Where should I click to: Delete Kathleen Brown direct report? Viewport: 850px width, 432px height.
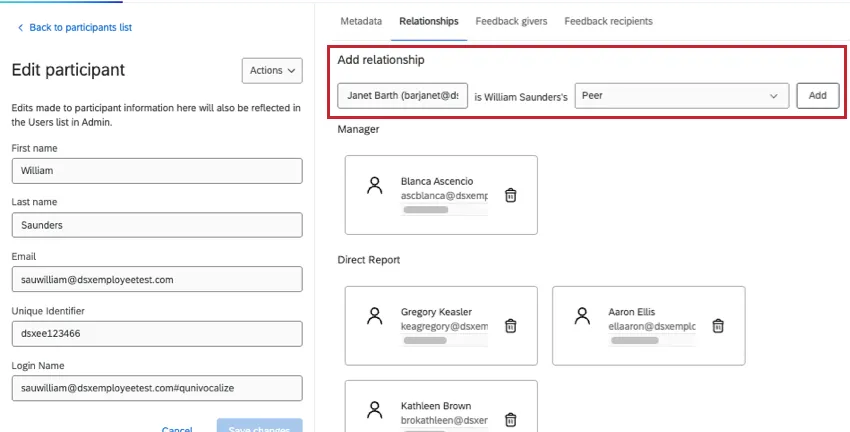[510, 420]
